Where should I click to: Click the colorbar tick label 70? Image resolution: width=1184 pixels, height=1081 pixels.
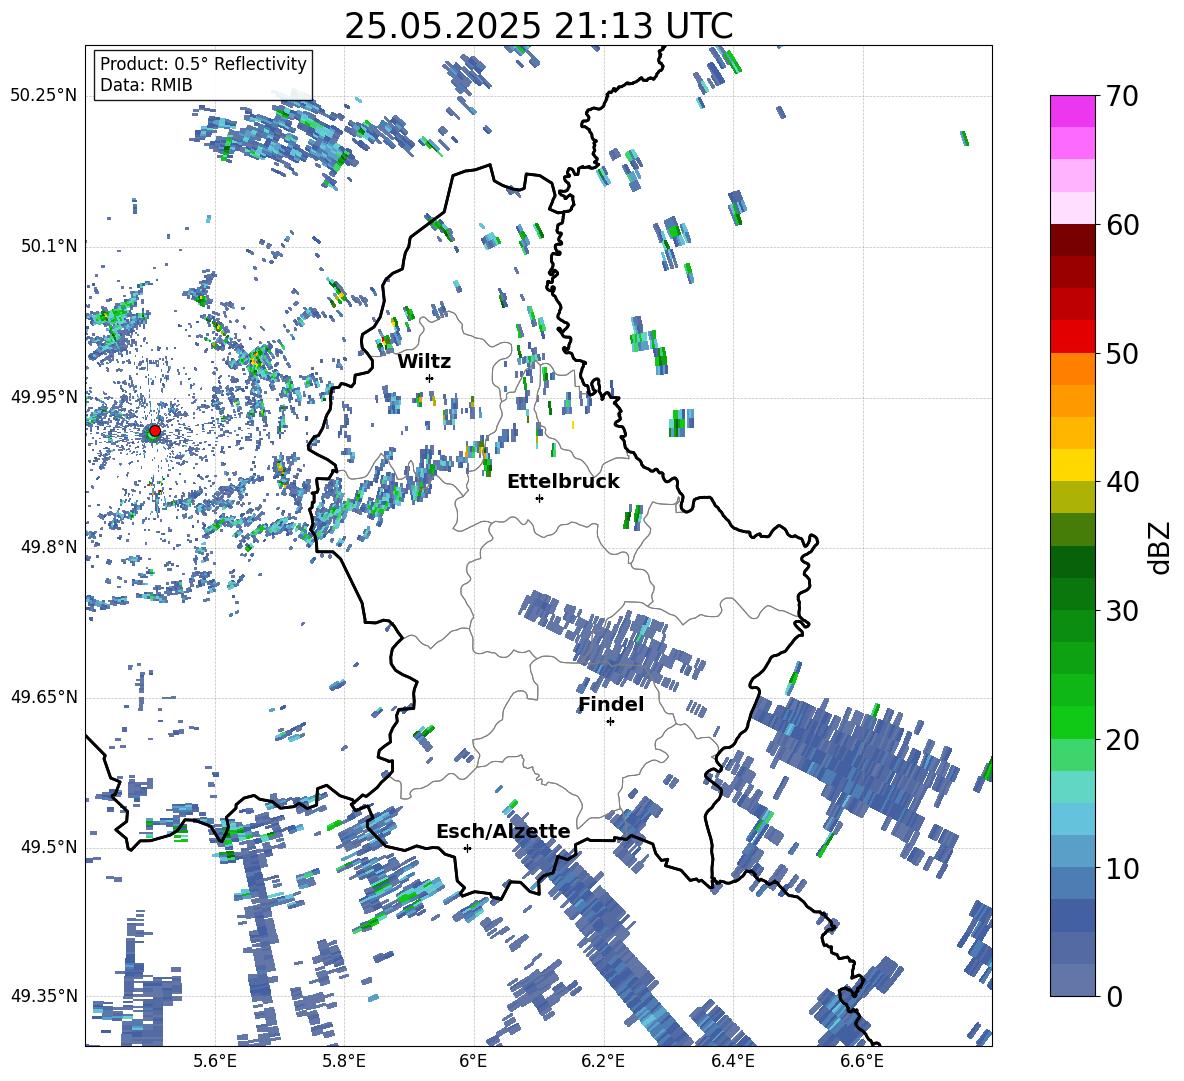1122,97
